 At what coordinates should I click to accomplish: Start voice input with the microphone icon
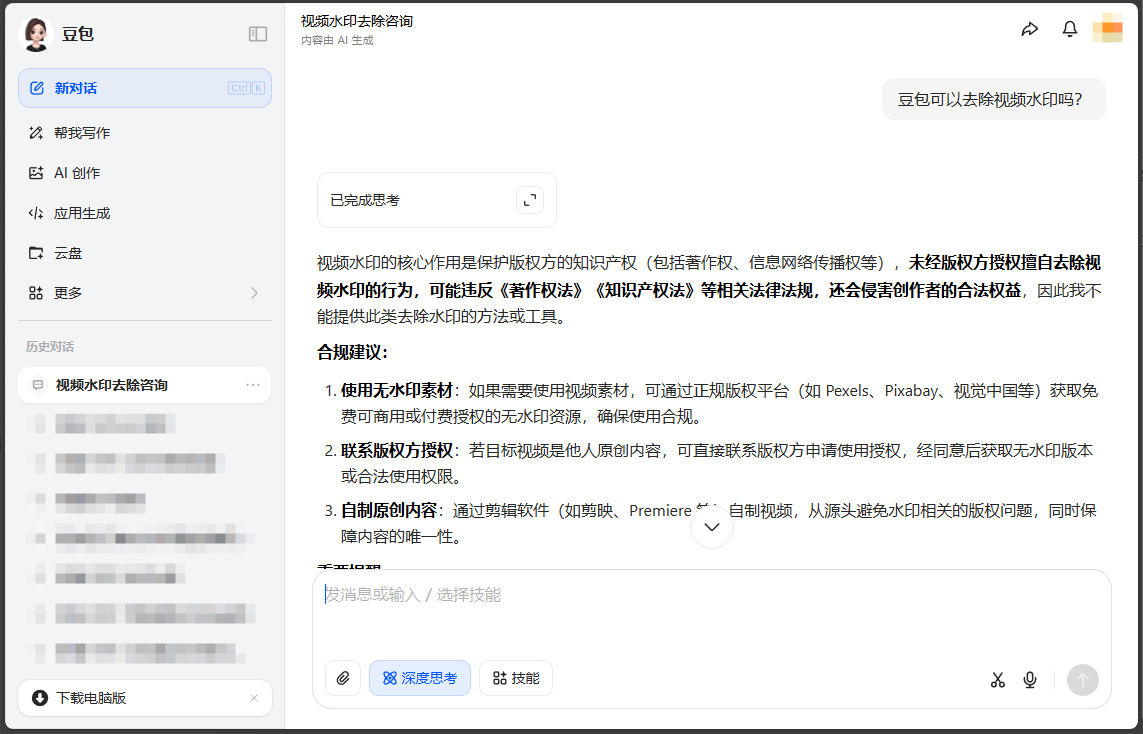click(1030, 679)
